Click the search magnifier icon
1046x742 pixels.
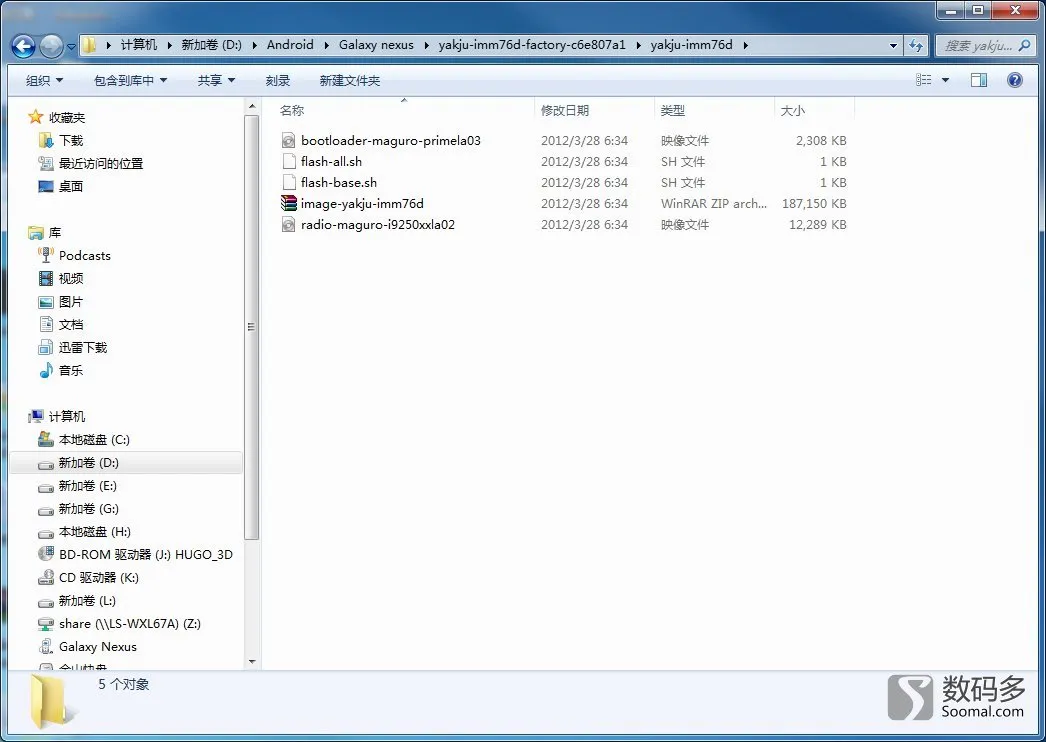coord(1025,45)
